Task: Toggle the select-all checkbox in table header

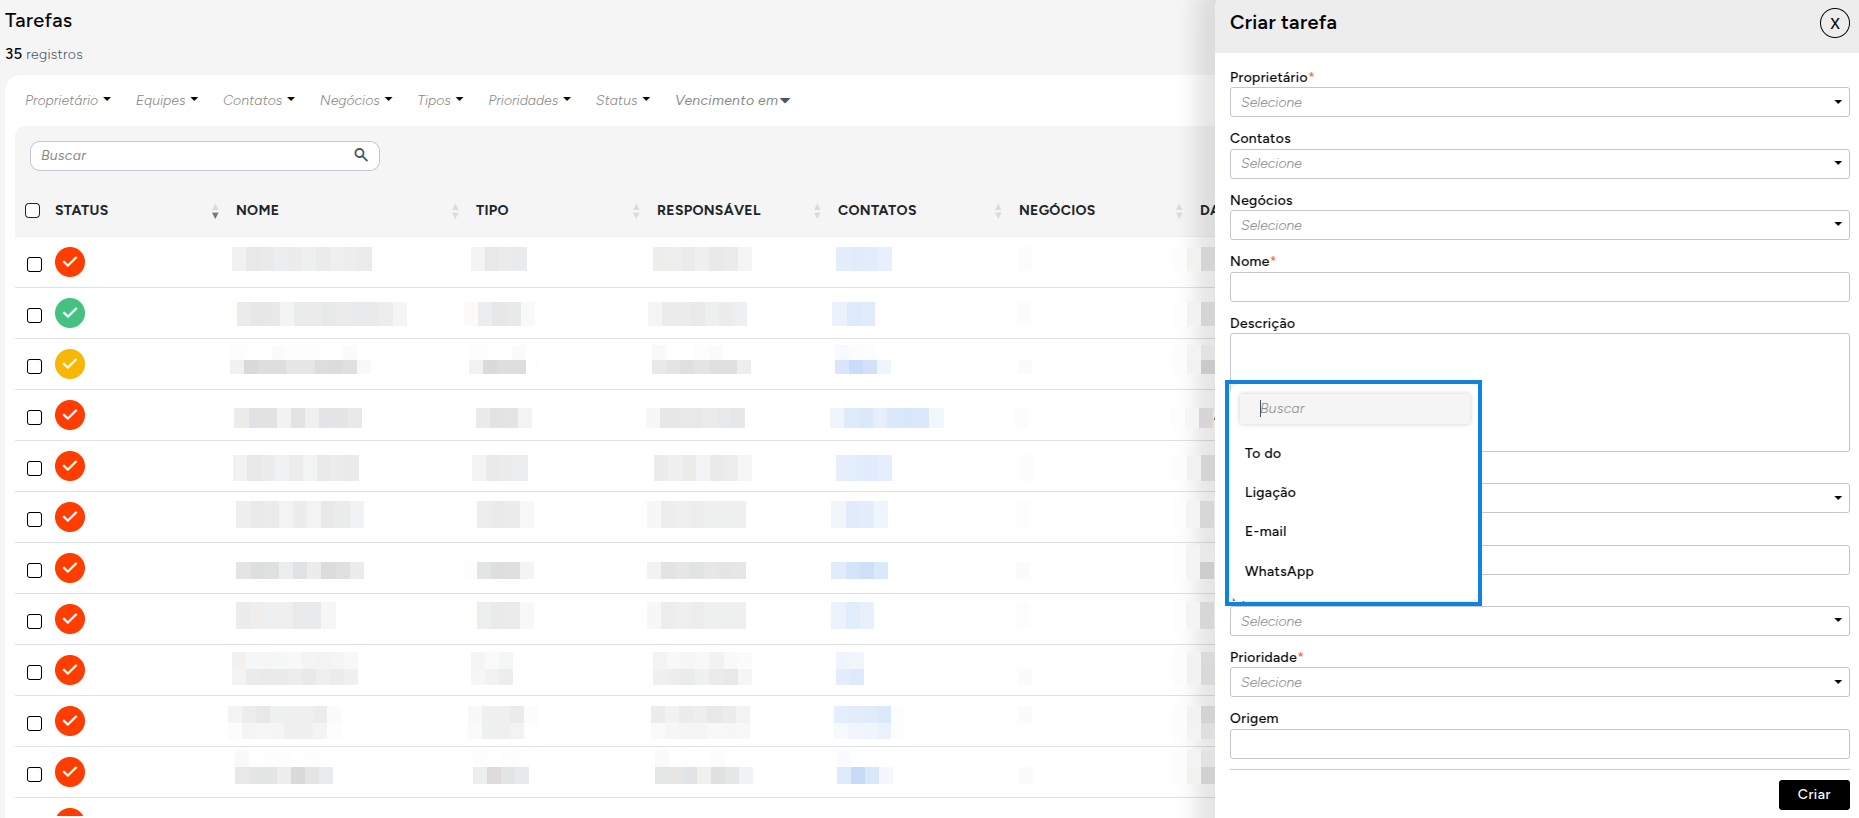Action: [33, 211]
